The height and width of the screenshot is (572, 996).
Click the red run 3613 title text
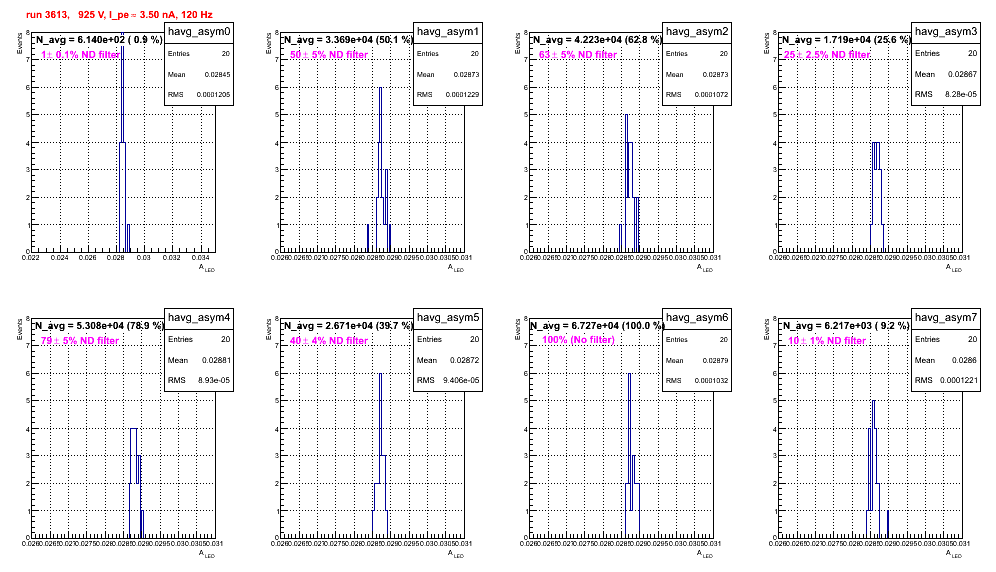coord(119,15)
